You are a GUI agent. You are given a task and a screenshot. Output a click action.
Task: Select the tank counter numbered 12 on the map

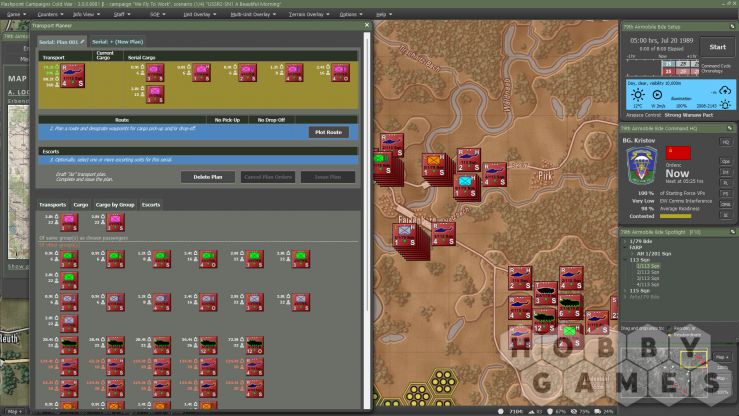pos(544,322)
